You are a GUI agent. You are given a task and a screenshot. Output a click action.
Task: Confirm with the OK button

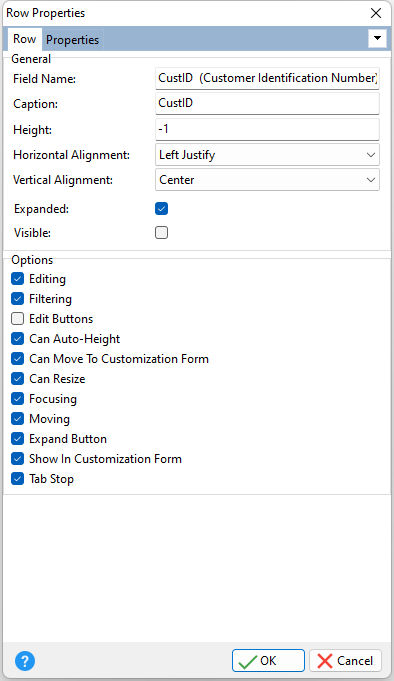(268, 661)
